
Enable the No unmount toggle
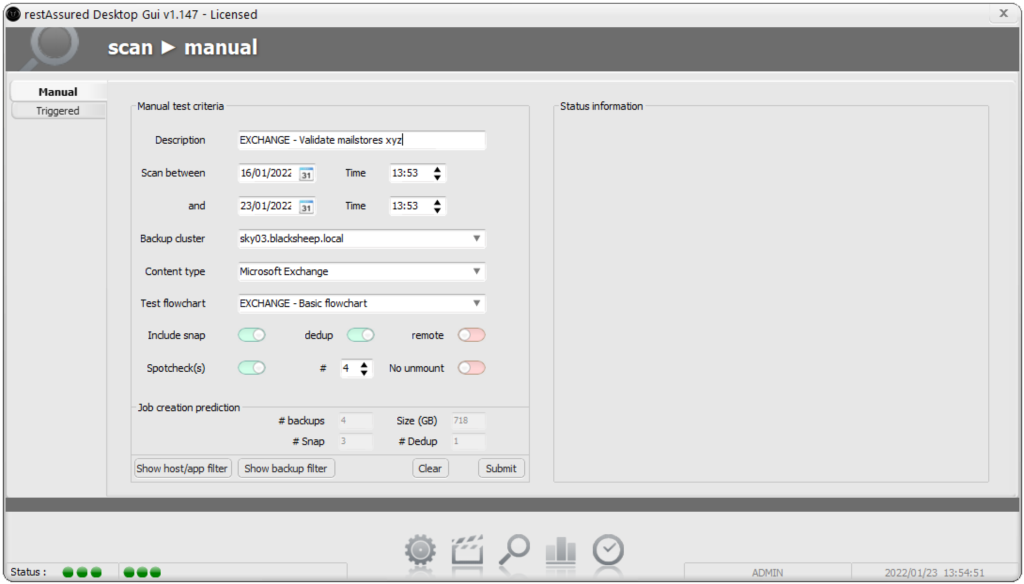click(x=471, y=368)
